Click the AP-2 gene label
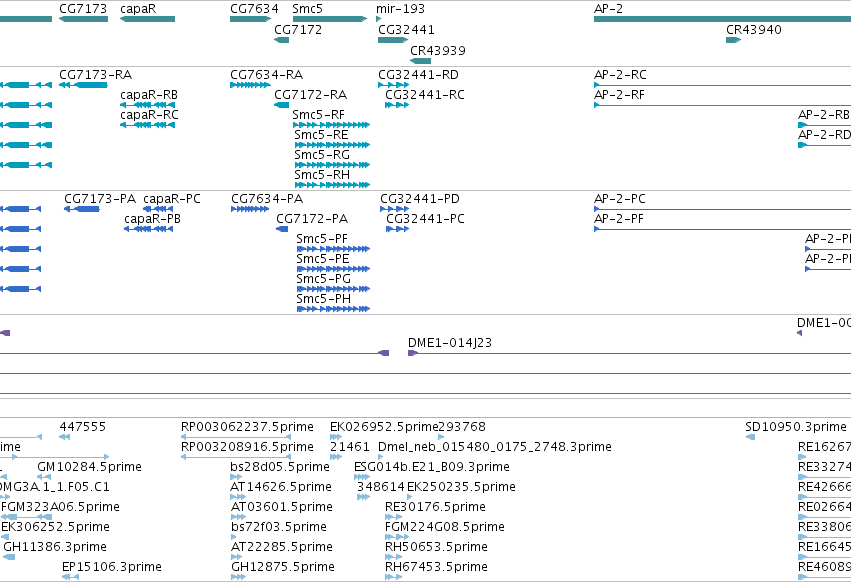The width and height of the screenshot is (851, 582). 608,9
